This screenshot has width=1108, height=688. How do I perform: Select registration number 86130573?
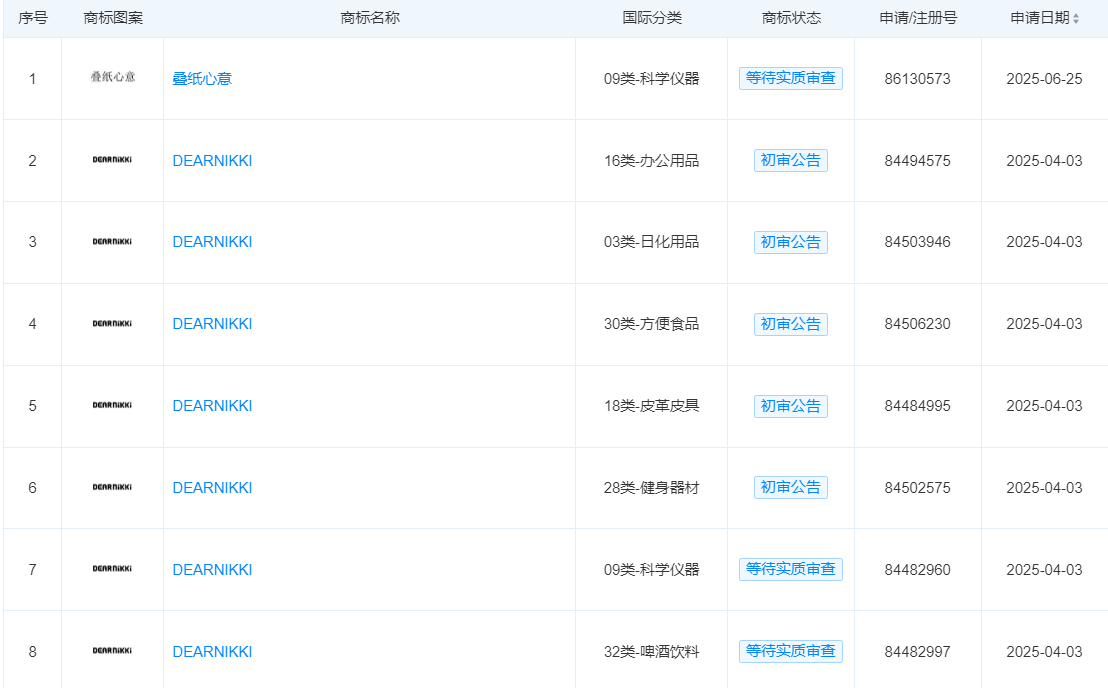coord(917,79)
